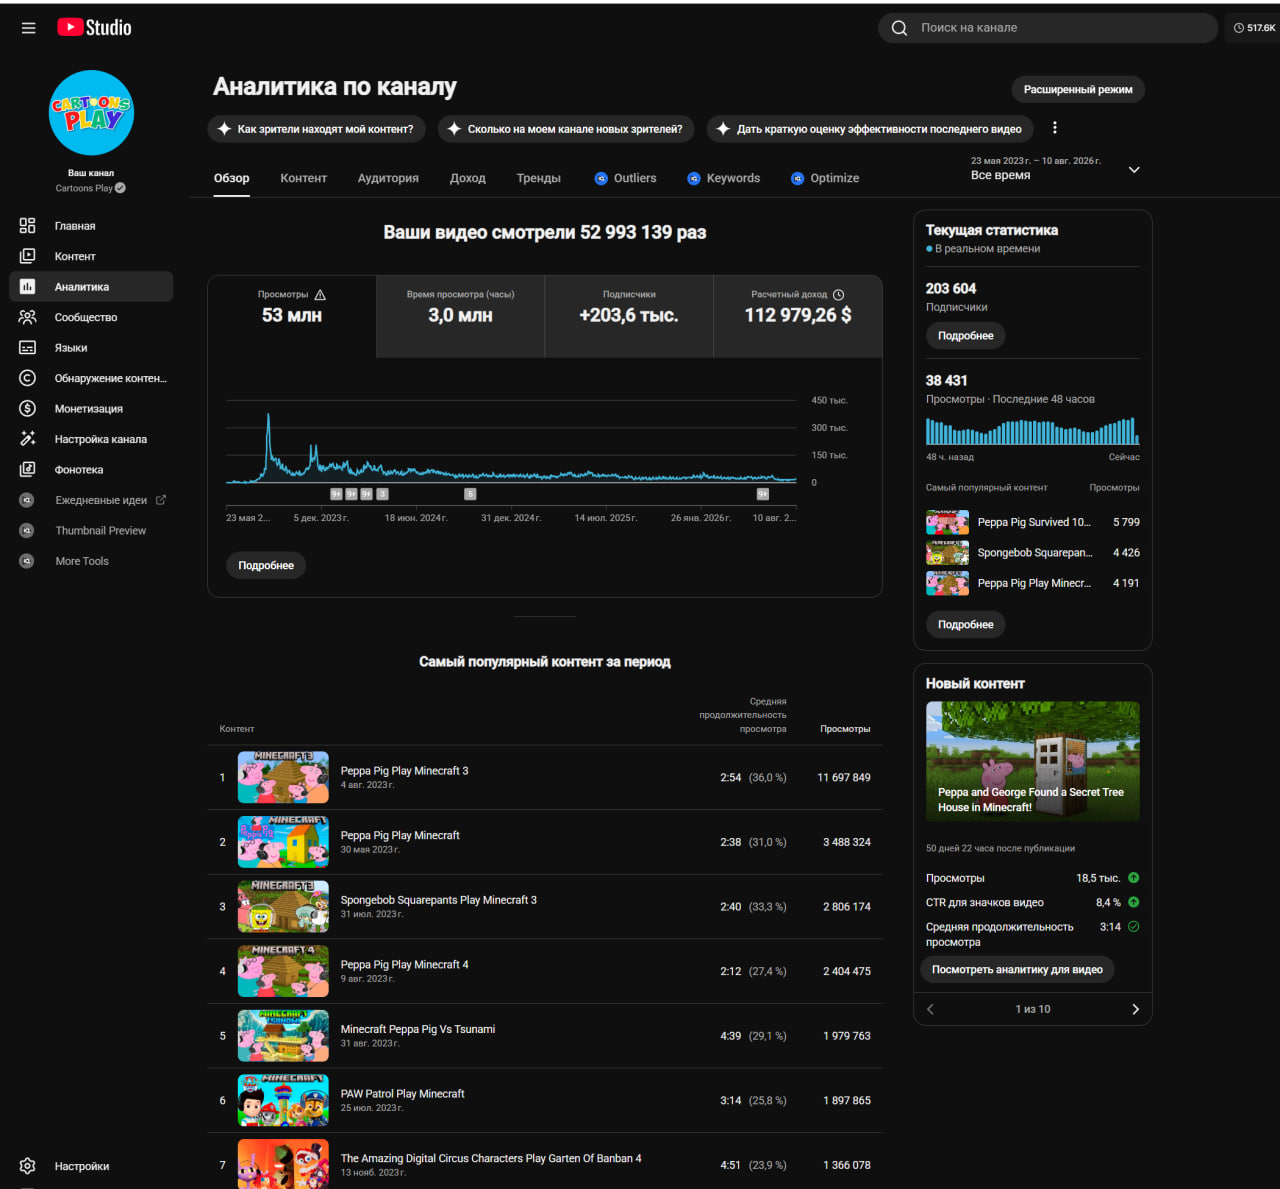The height and width of the screenshot is (1189, 1280).
Task: Click Подробнее under the 203 604 subscribers count
Action: [965, 336]
